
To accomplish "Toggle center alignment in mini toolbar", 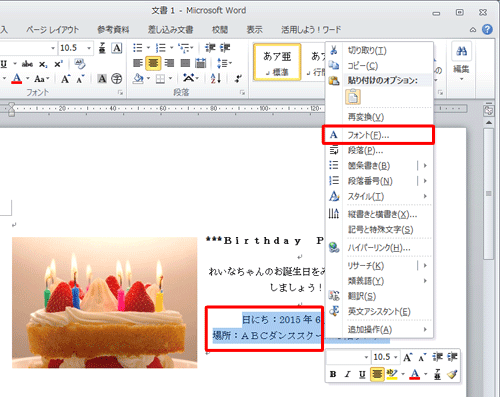I will 377,374.
